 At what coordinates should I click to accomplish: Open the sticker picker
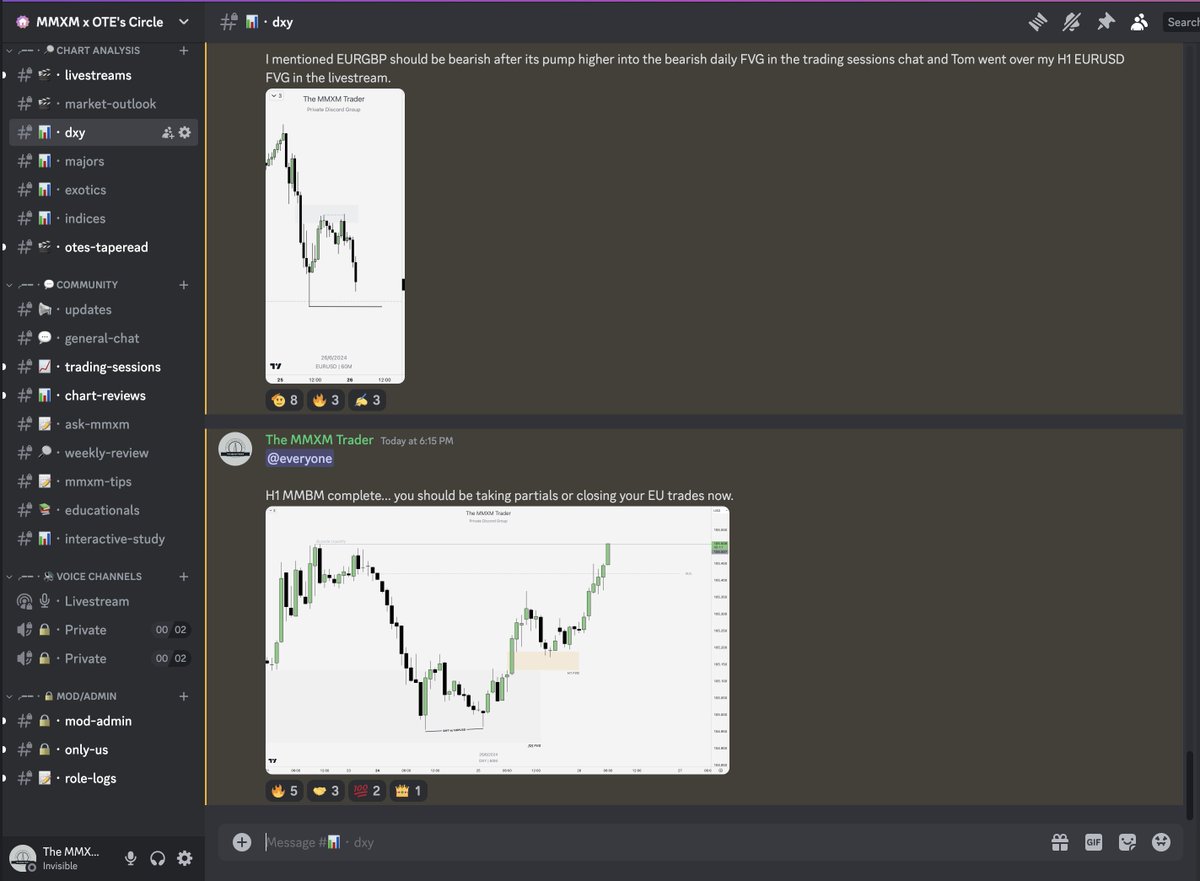[x=1127, y=842]
